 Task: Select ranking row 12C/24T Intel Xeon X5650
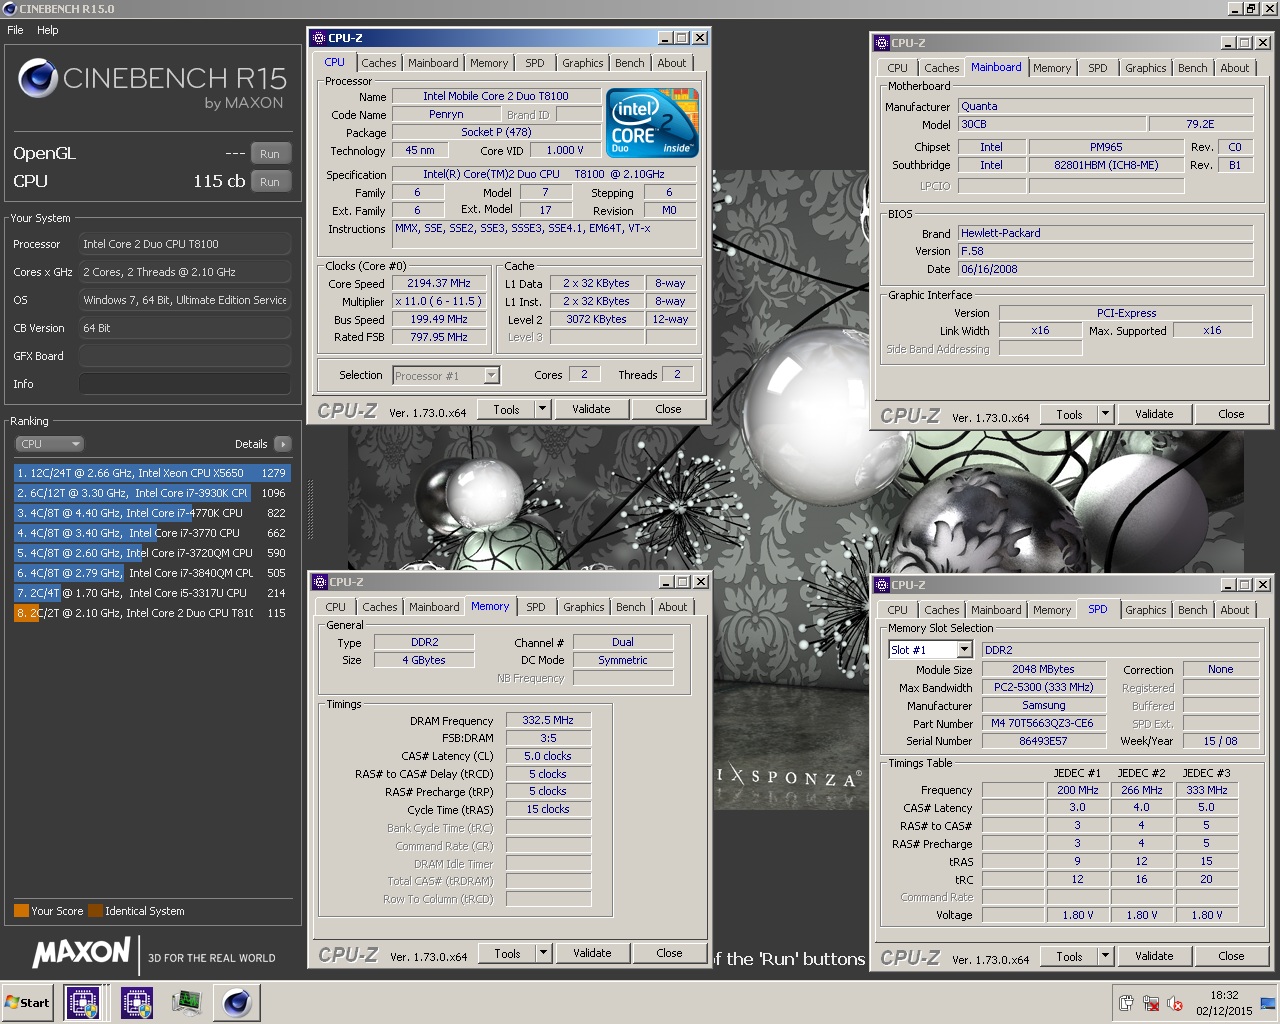pyautogui.click(x=151, y=473)
